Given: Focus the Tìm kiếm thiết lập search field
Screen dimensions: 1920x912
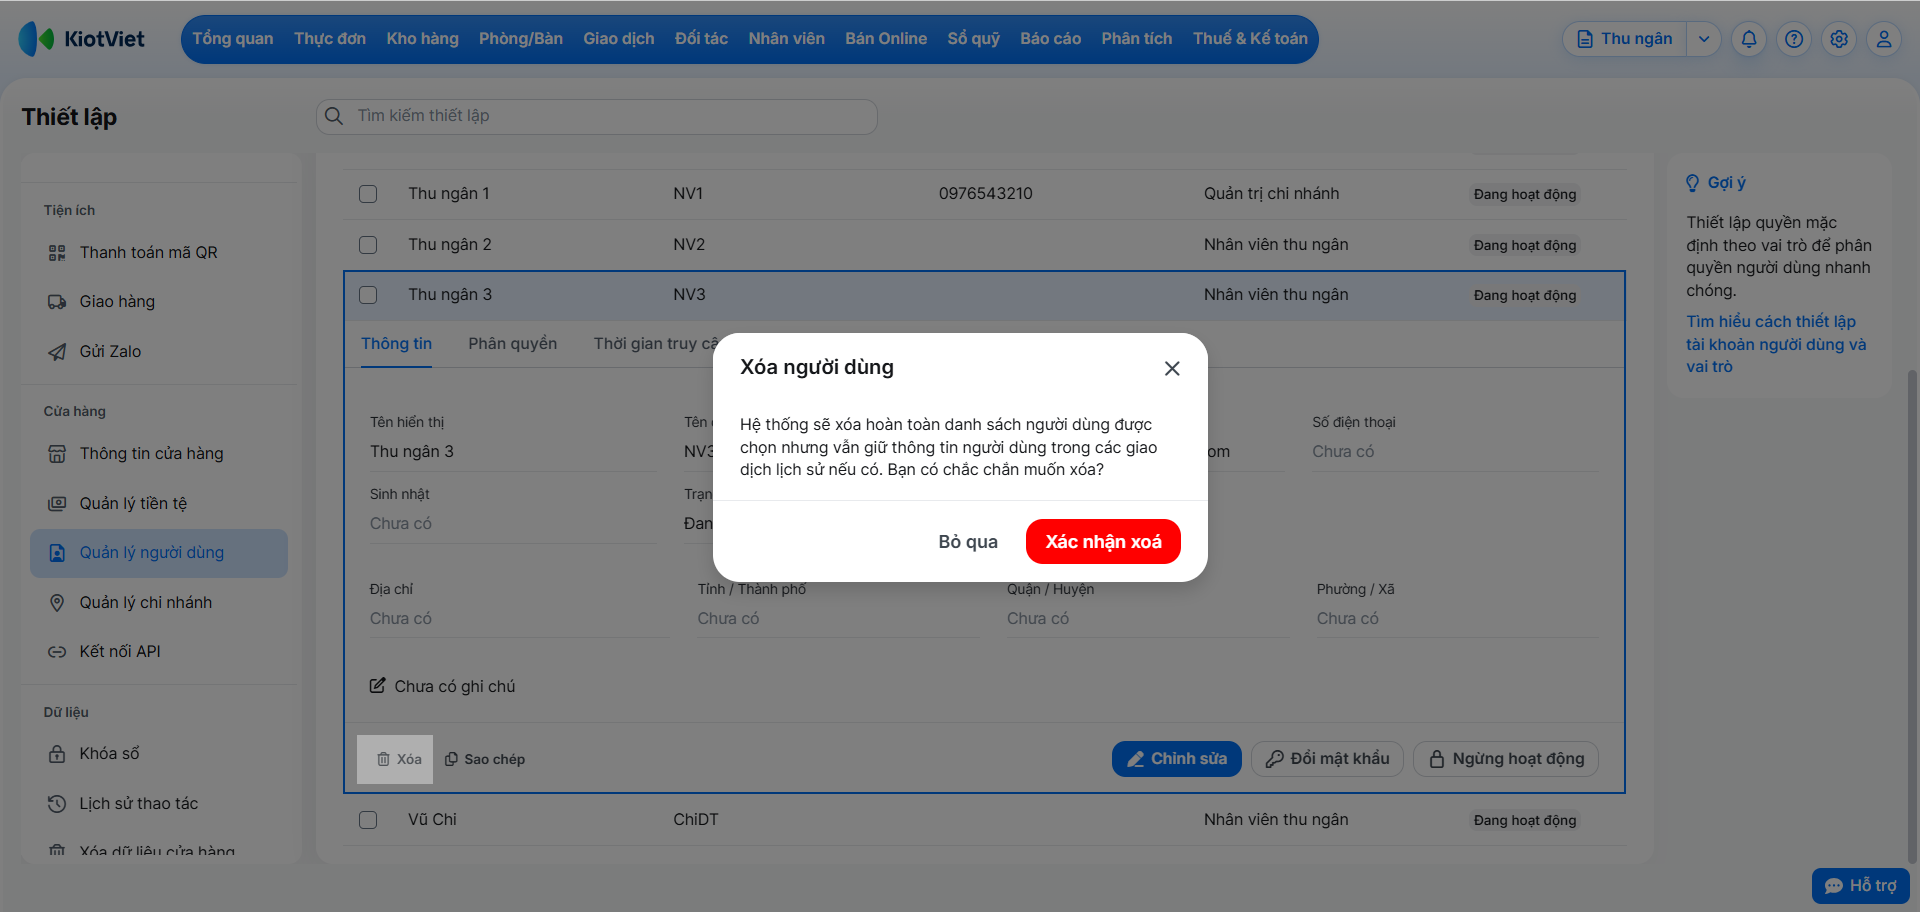Looking at the screenshot, I should pos(597,116).
